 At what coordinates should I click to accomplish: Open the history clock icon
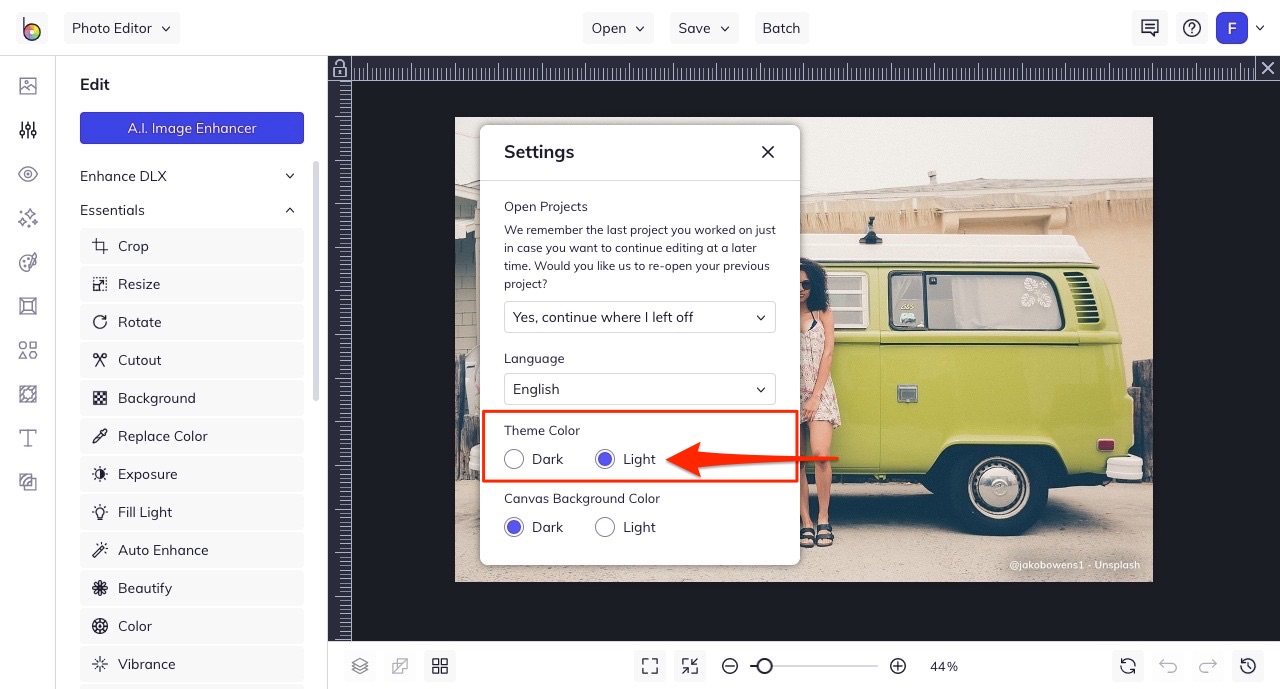[x=1248, y=666]
